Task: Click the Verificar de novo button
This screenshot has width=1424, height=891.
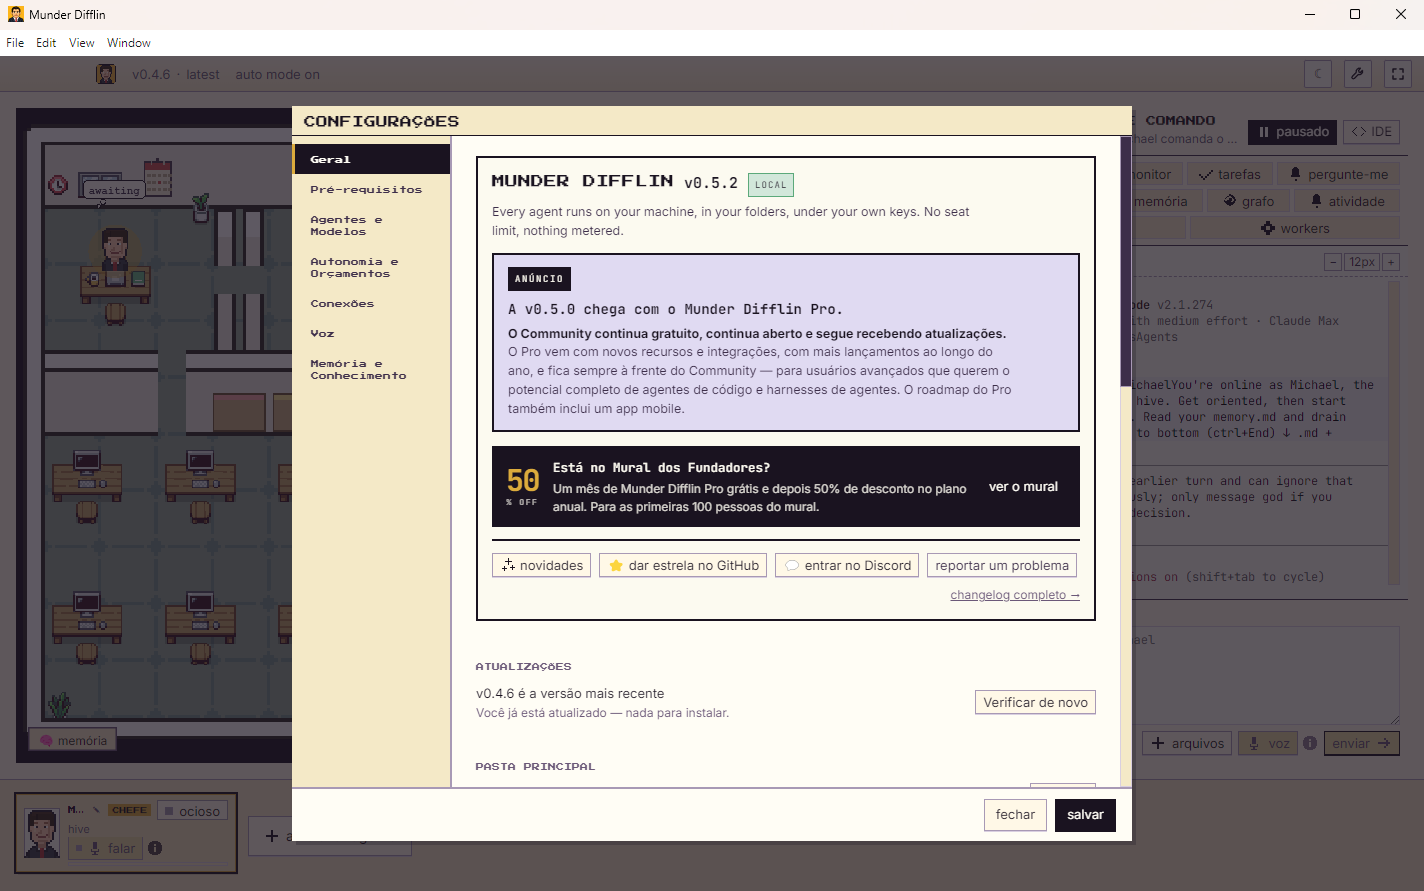Action: click(1035, 702)
